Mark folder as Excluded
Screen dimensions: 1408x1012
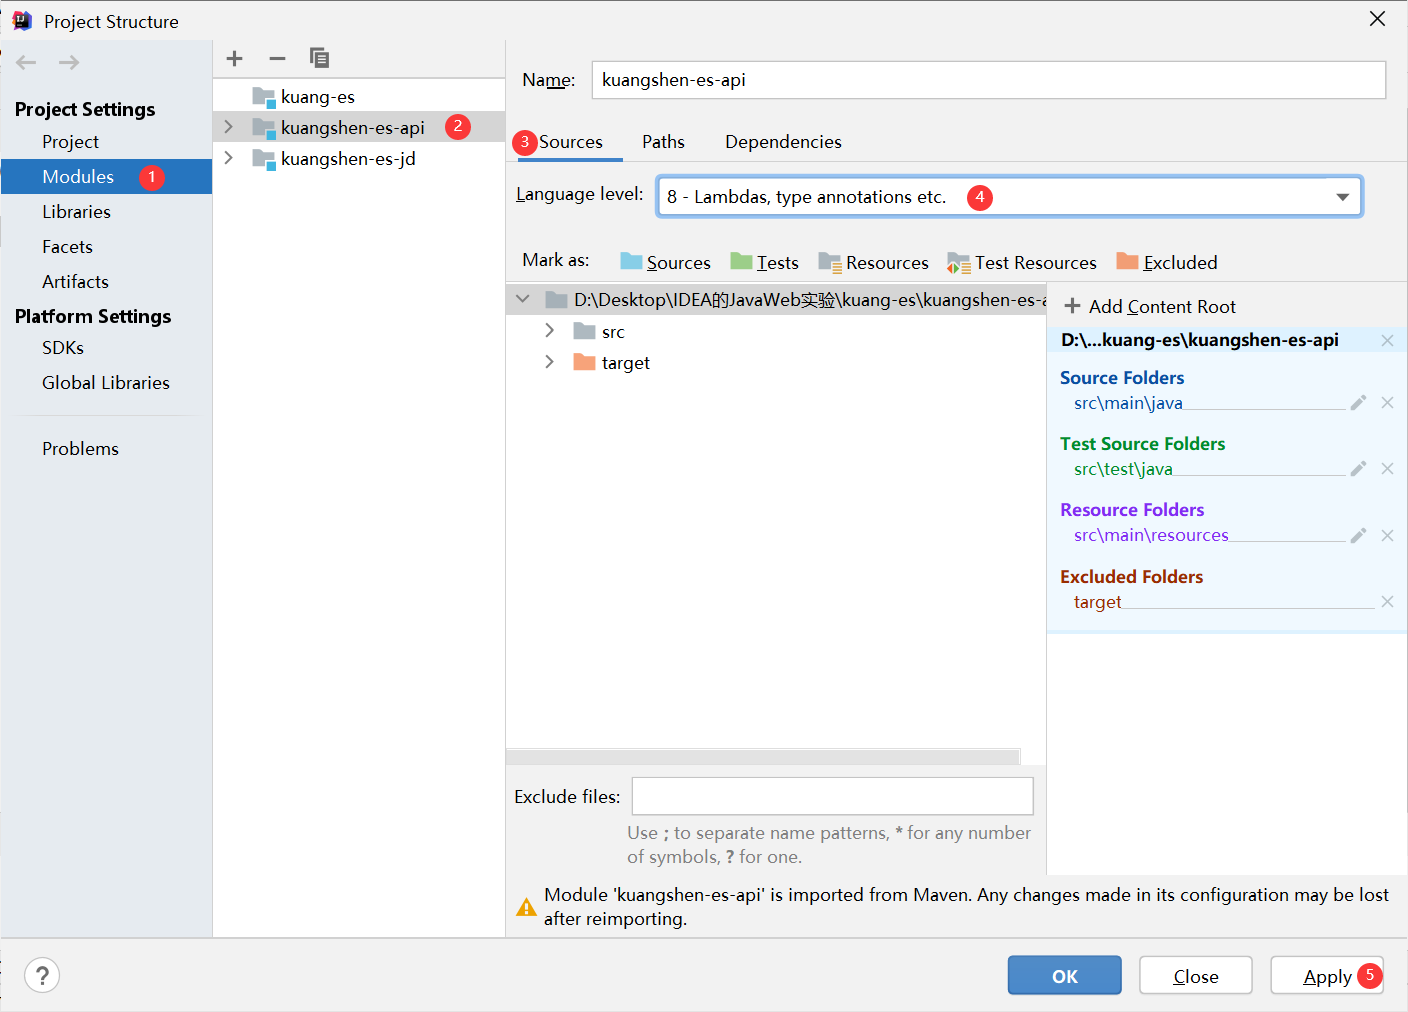click(x=1167, y=263)
